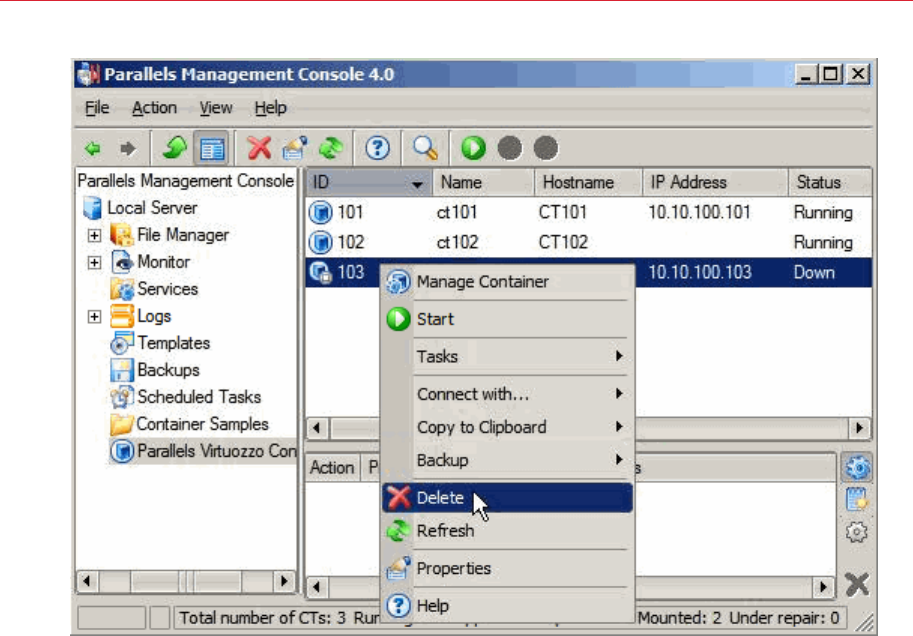Sort by the Hostname column header
The height and width of the screenshot is (636, 913).
588,183
